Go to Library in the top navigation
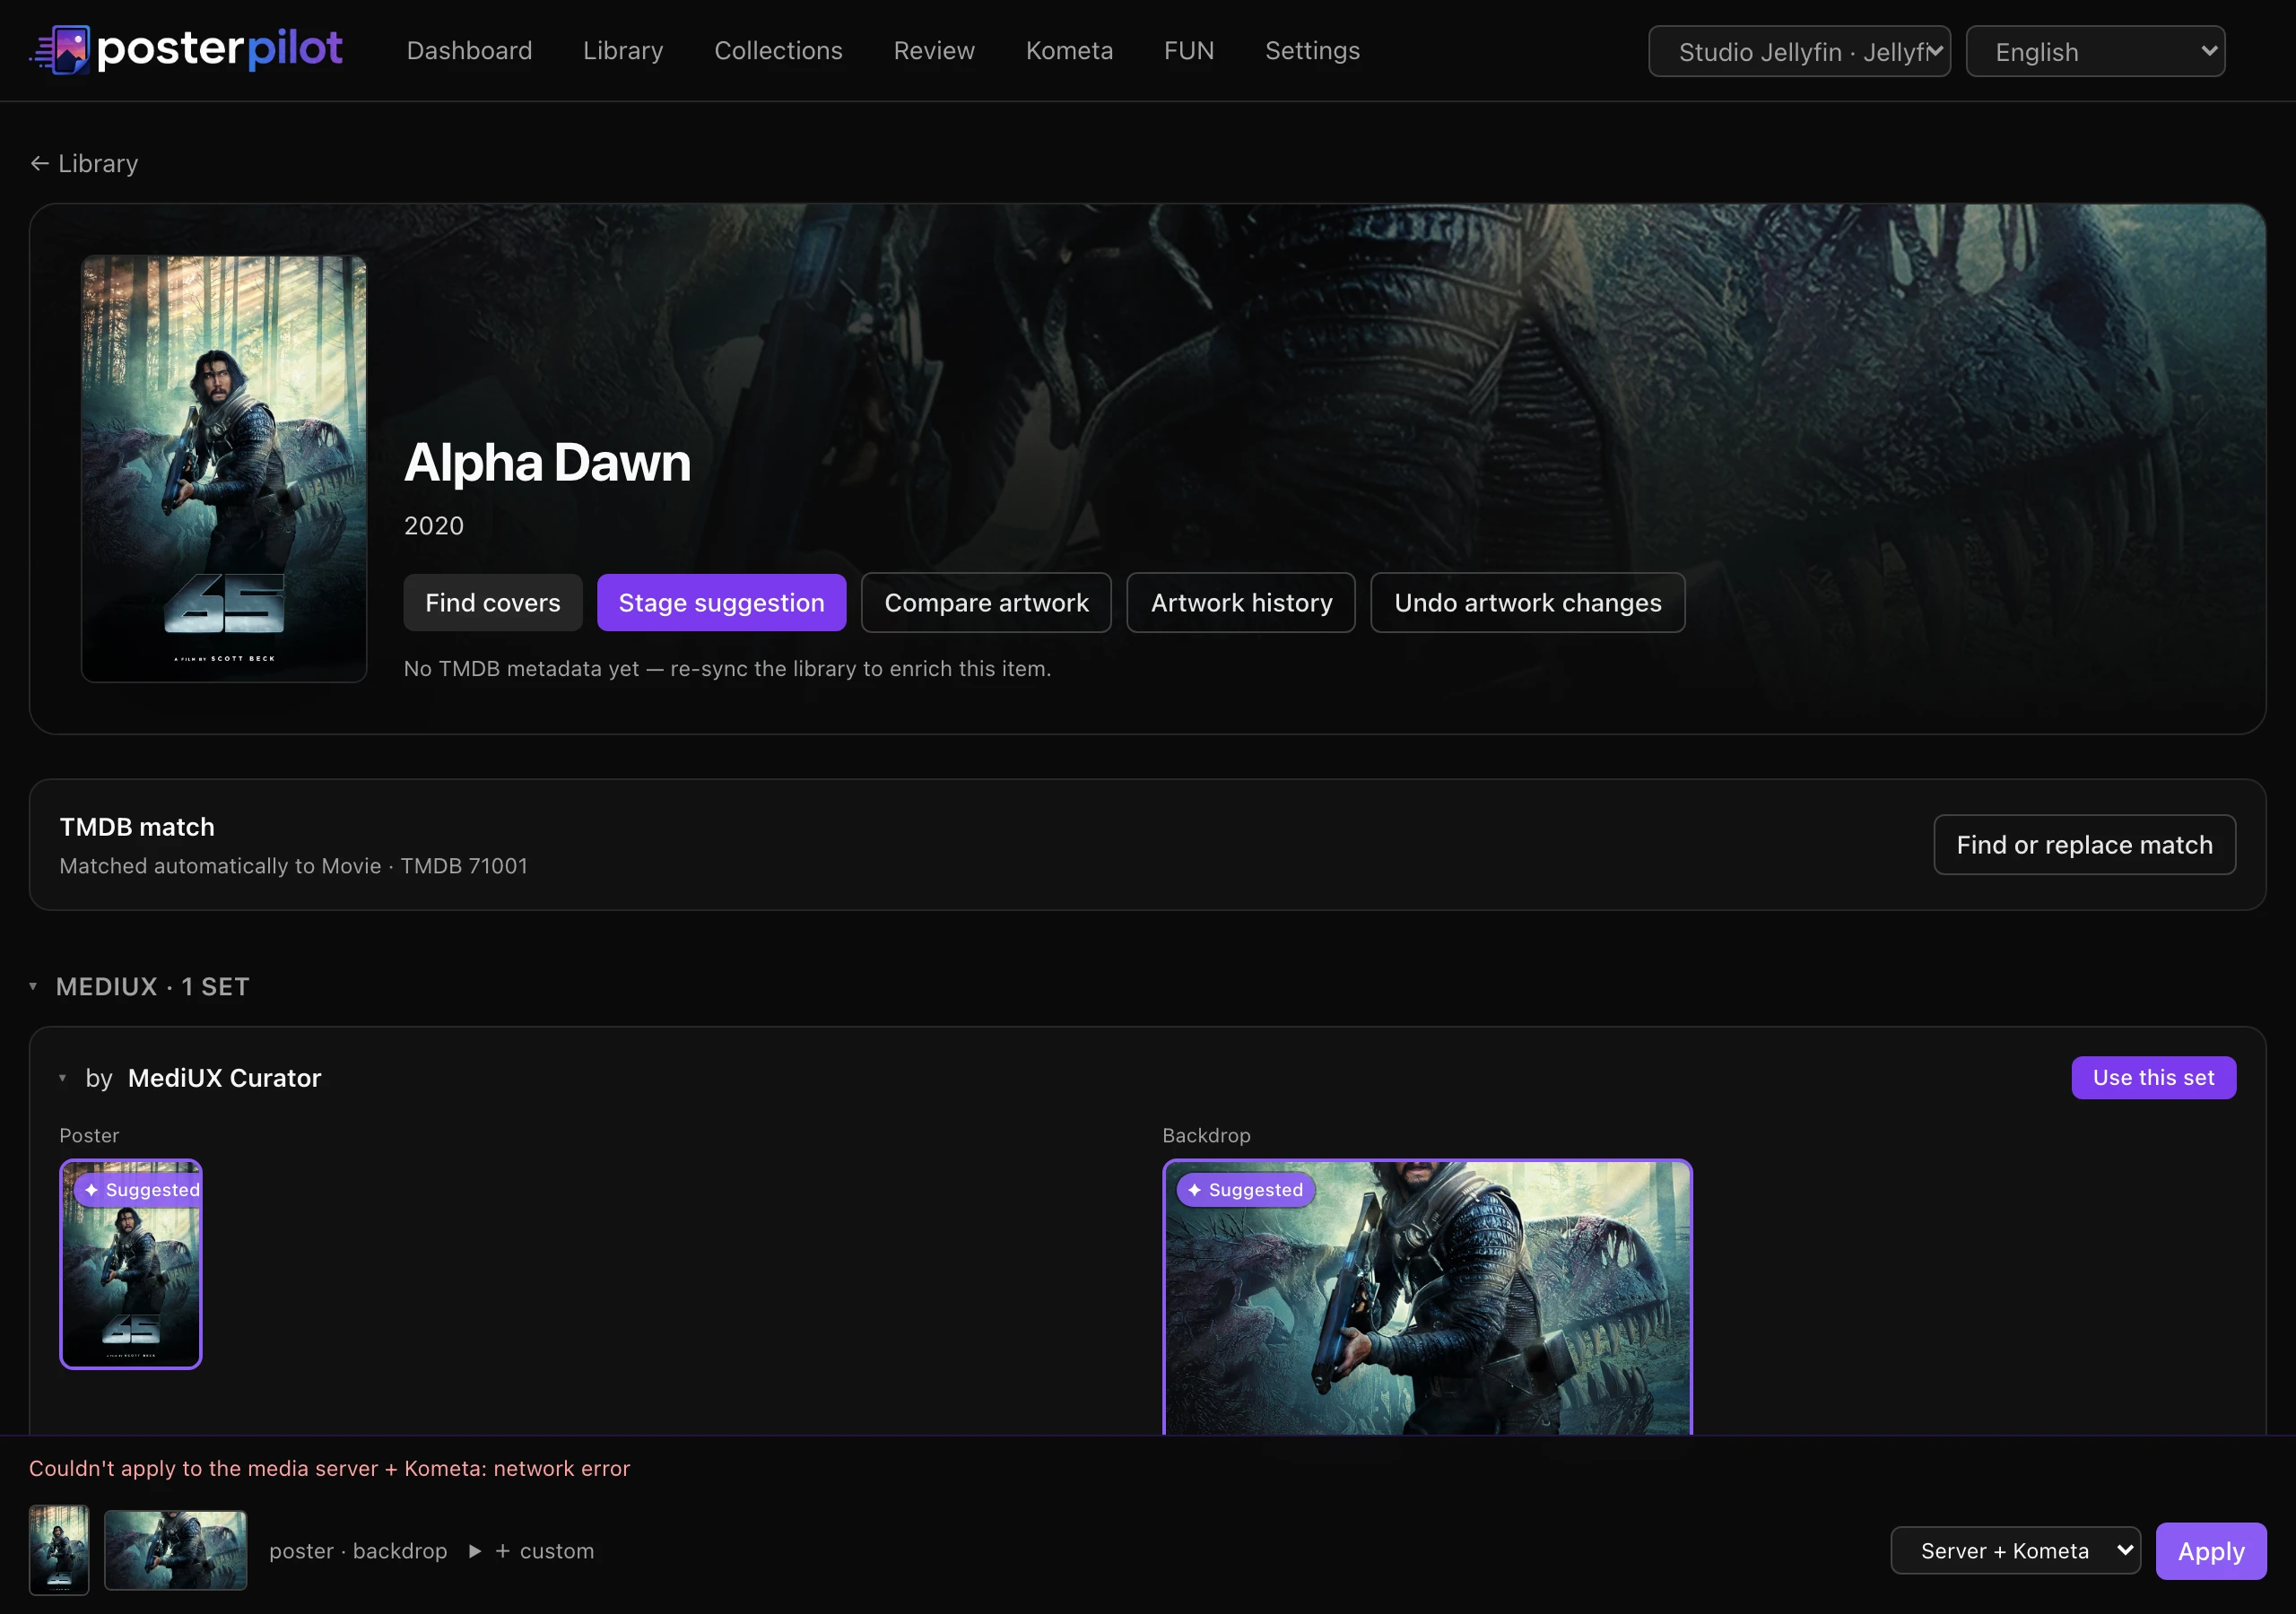The width and height of the screenshot is (2296, 1614). [x=623, y=50]
